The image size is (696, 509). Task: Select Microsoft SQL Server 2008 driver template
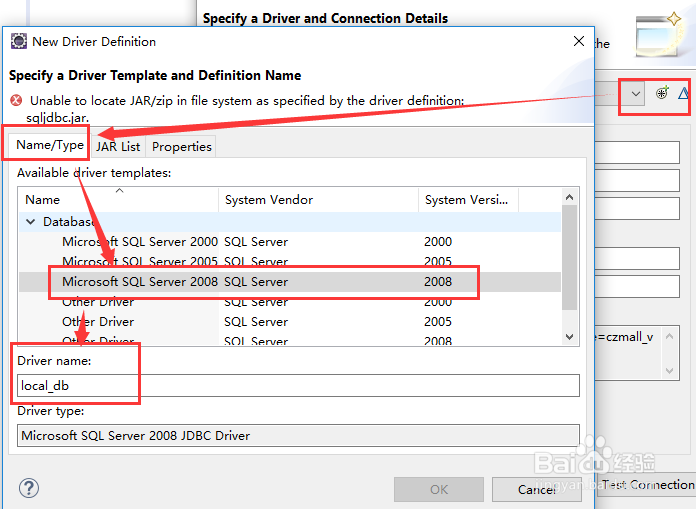pyautogui.click(x=139, y=281)
